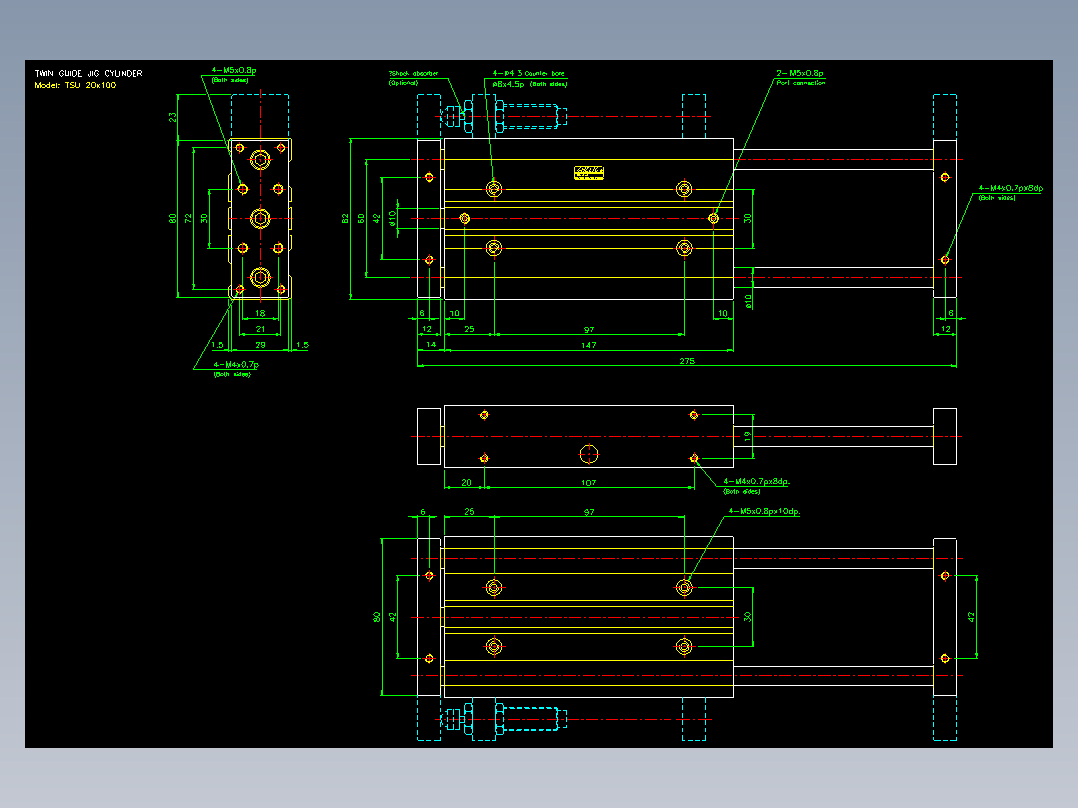
Task: Select the large center circle in middle view
Action: click(588, 454)
